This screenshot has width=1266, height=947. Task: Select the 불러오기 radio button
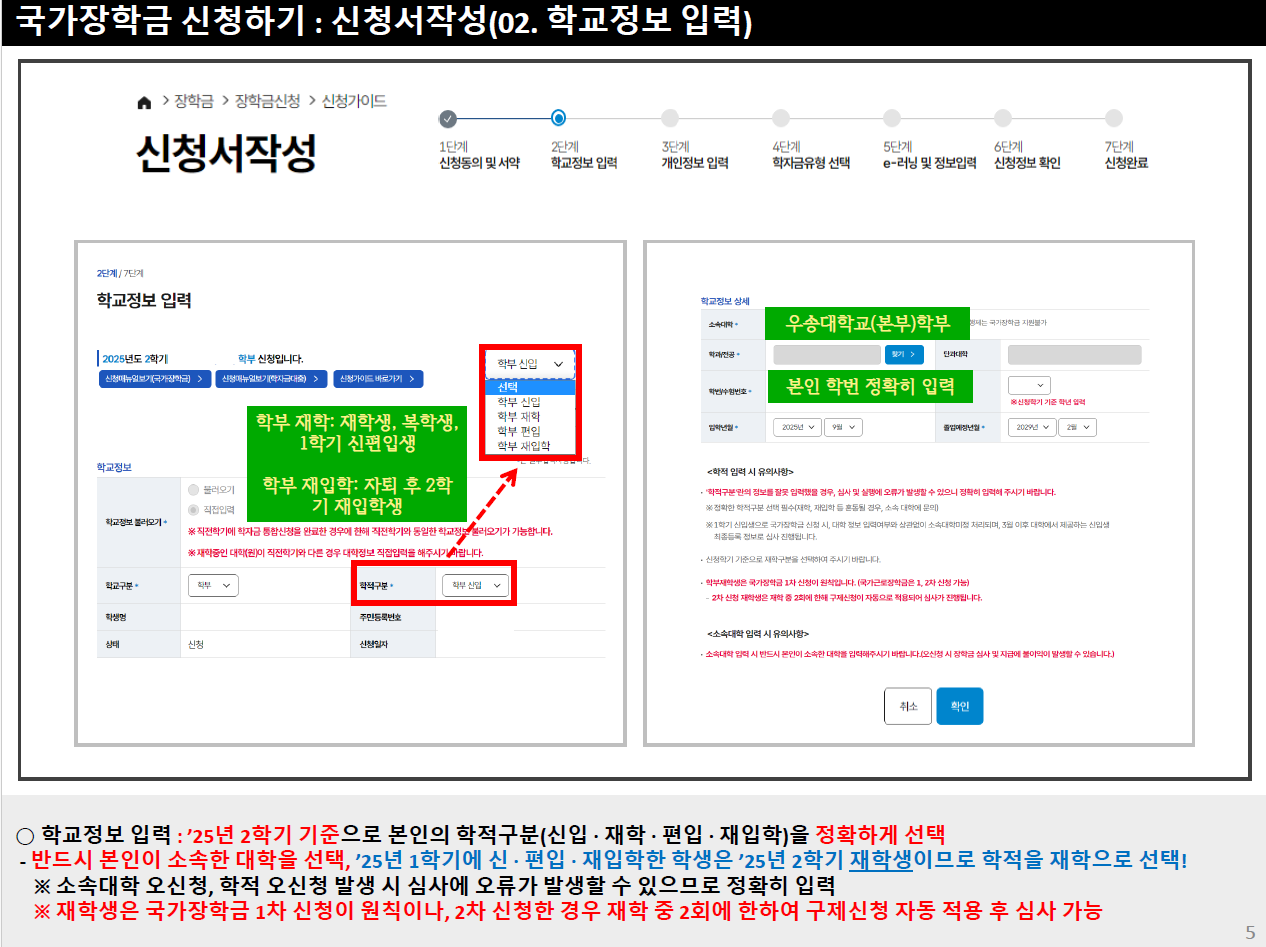pos(193,490)
